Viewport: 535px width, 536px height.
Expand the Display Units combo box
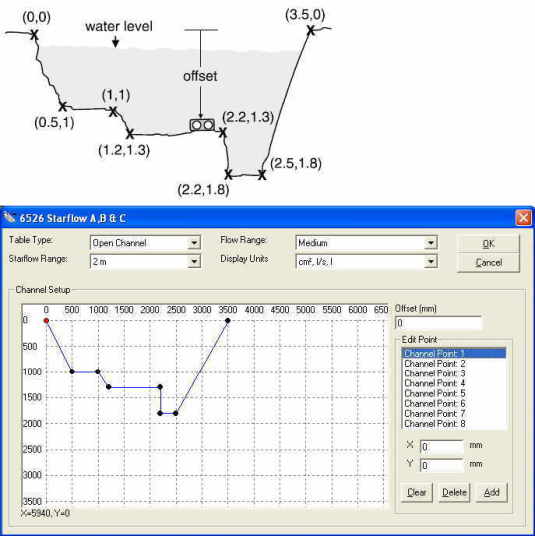pos(366,262)
